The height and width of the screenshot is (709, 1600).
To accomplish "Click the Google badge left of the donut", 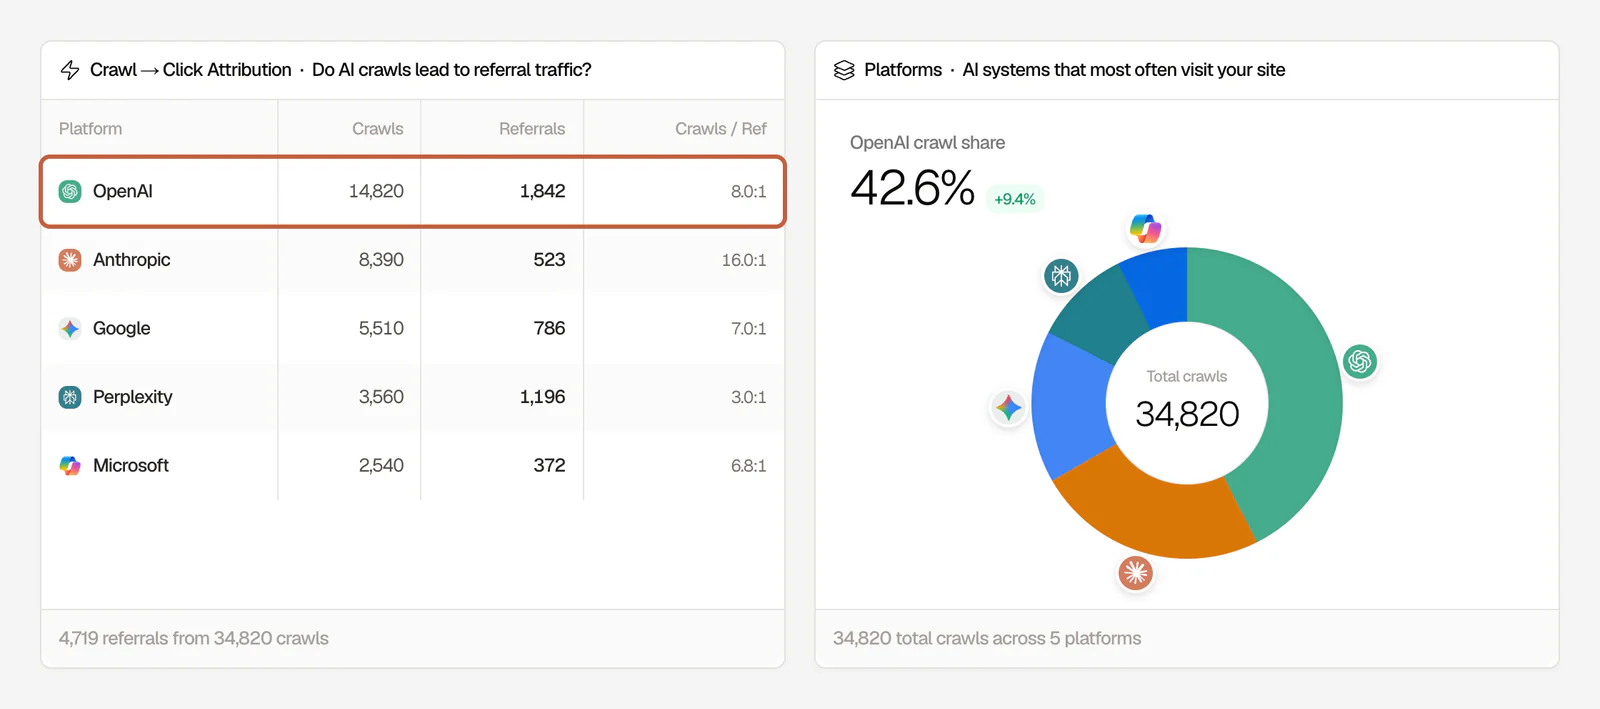I will (x=1008, y=407).
